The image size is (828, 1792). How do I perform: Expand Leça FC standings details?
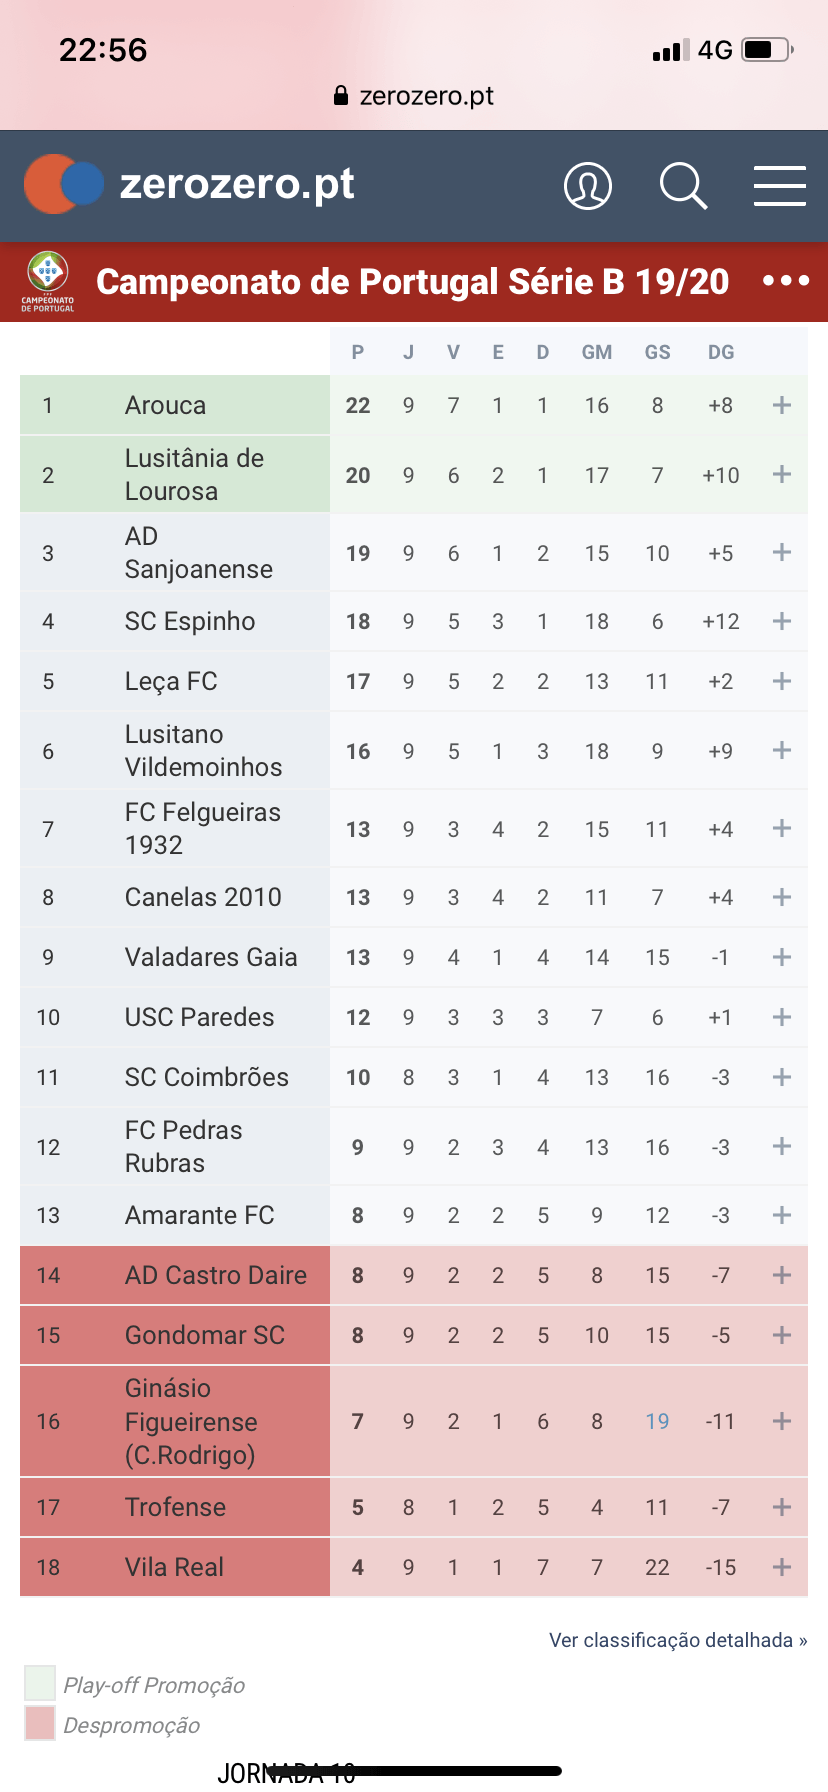pos(782,681)
